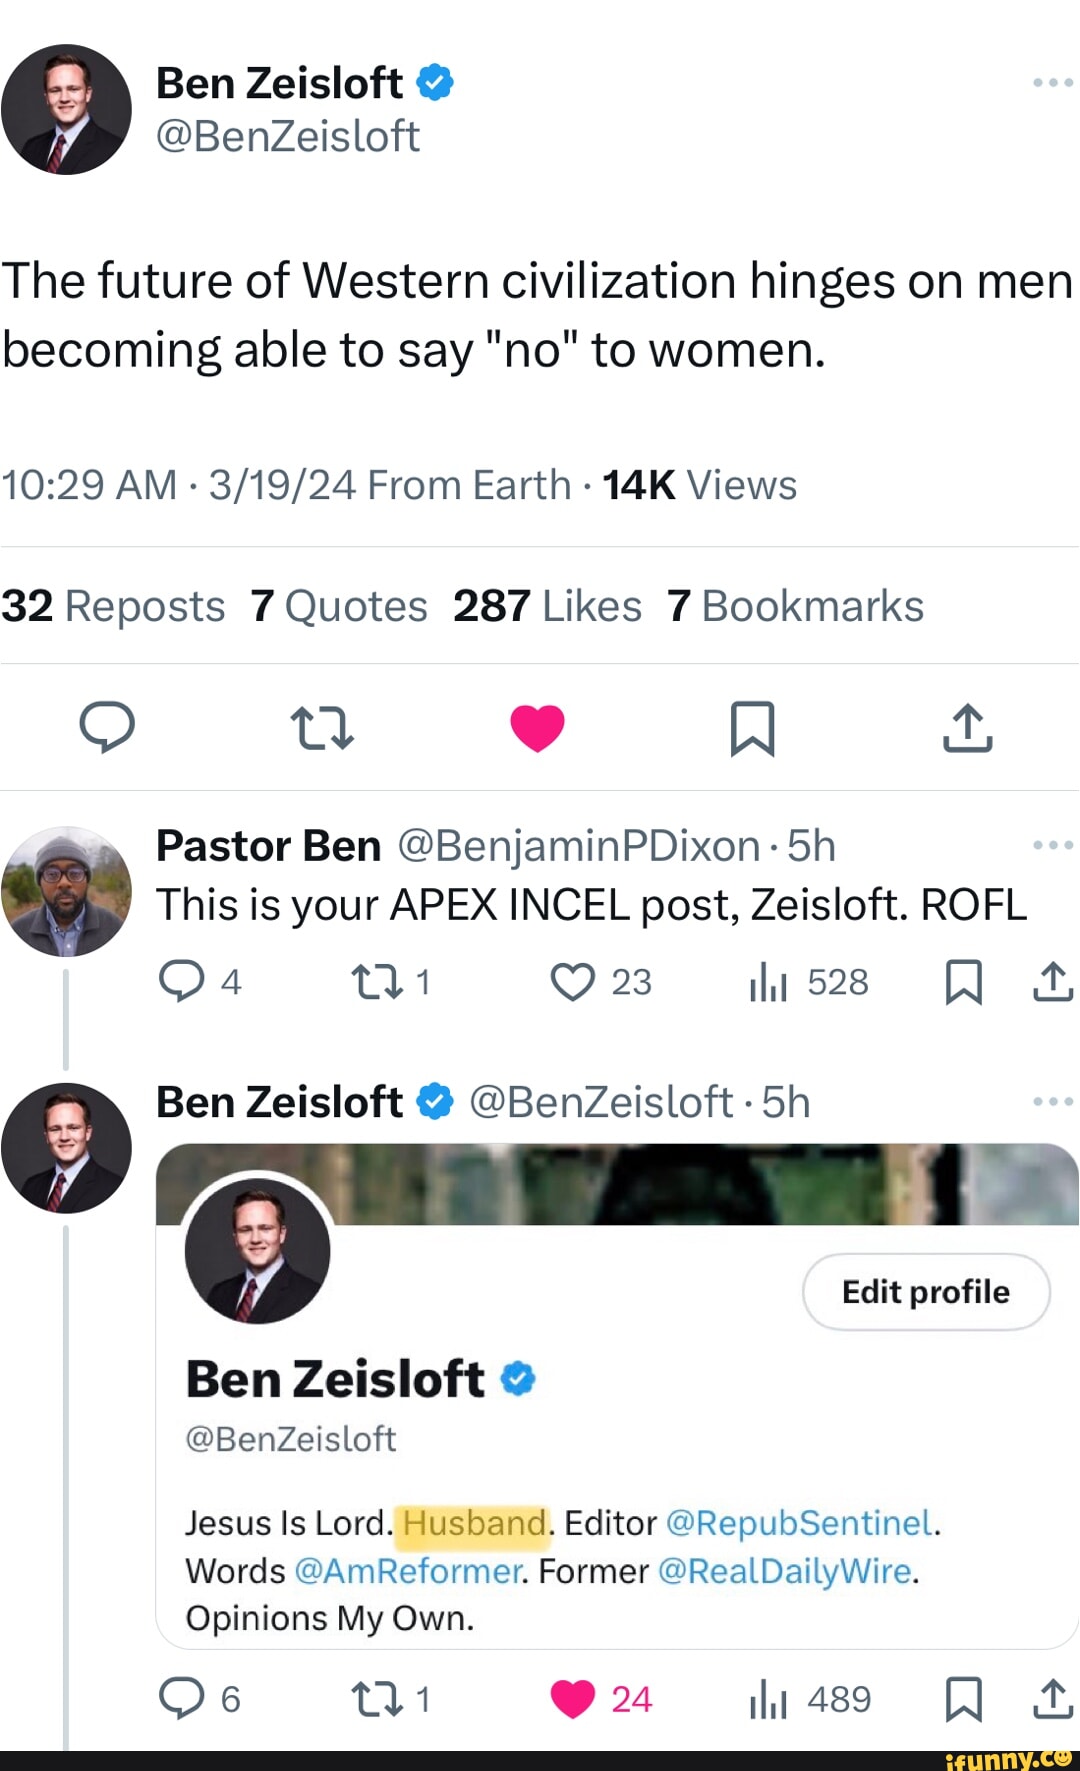Image resolution: width=1080 pixels, height=1771 pixels.
Task: Open more options for main tweet
Action: [x=1052, y=83]
